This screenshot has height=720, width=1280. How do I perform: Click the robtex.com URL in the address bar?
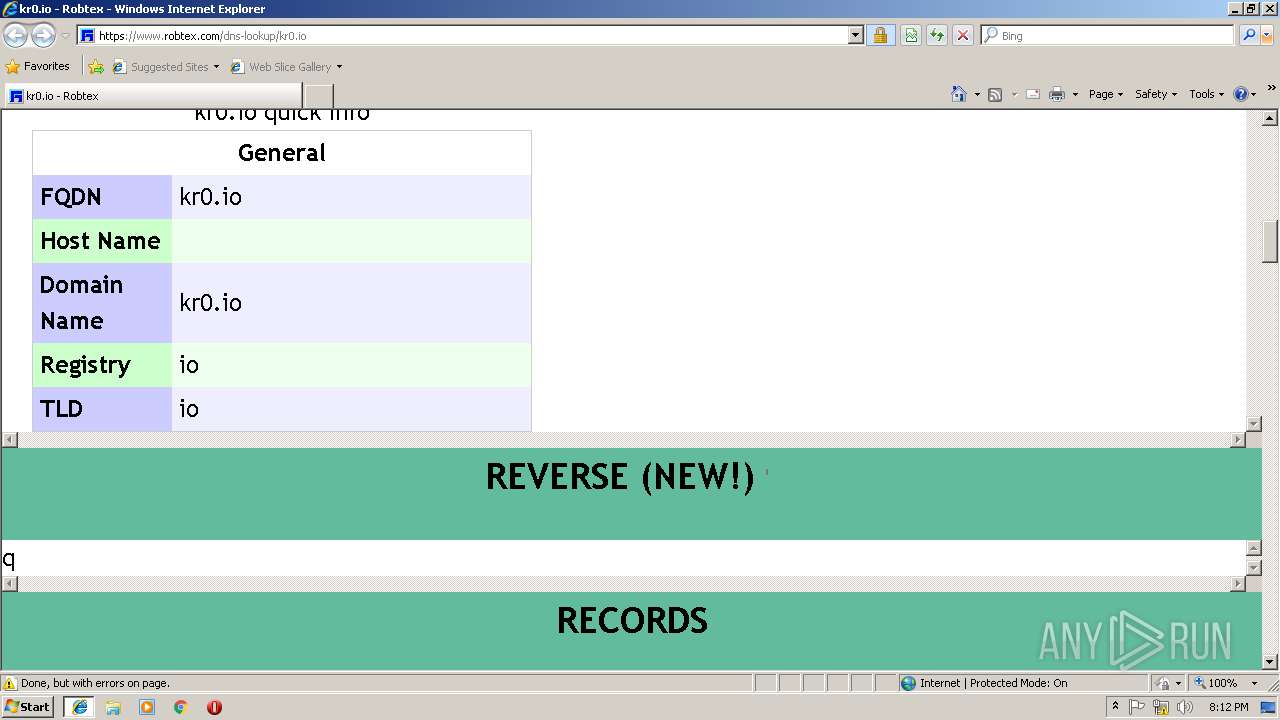pos(203,36)
